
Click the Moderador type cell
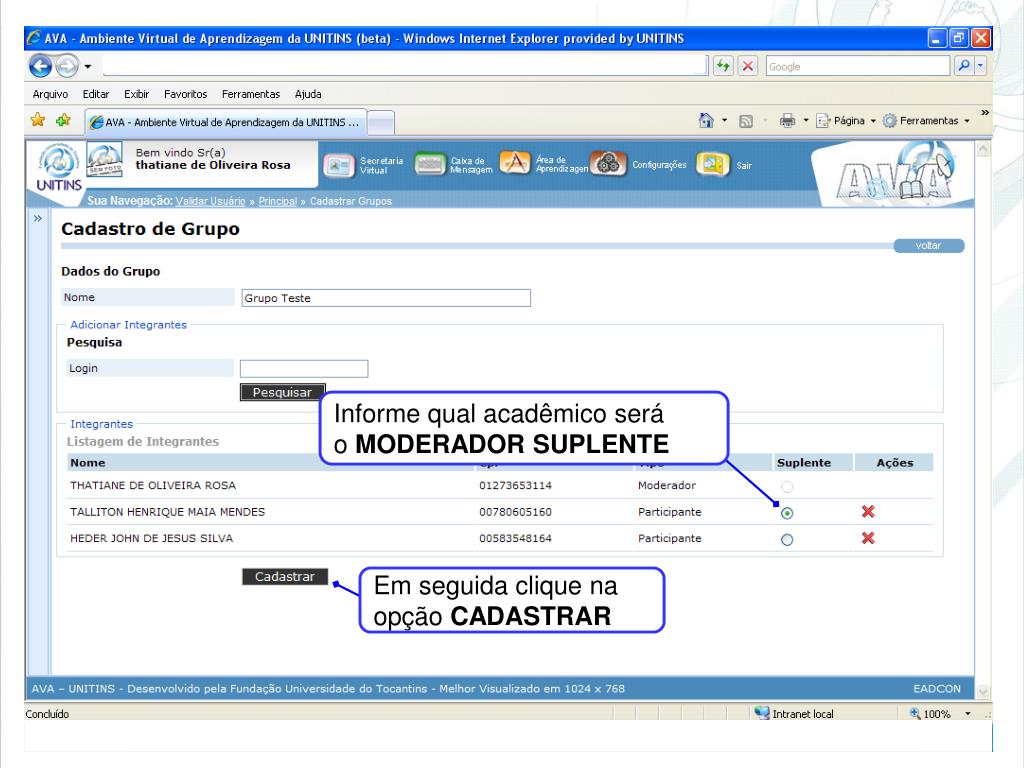667,485
